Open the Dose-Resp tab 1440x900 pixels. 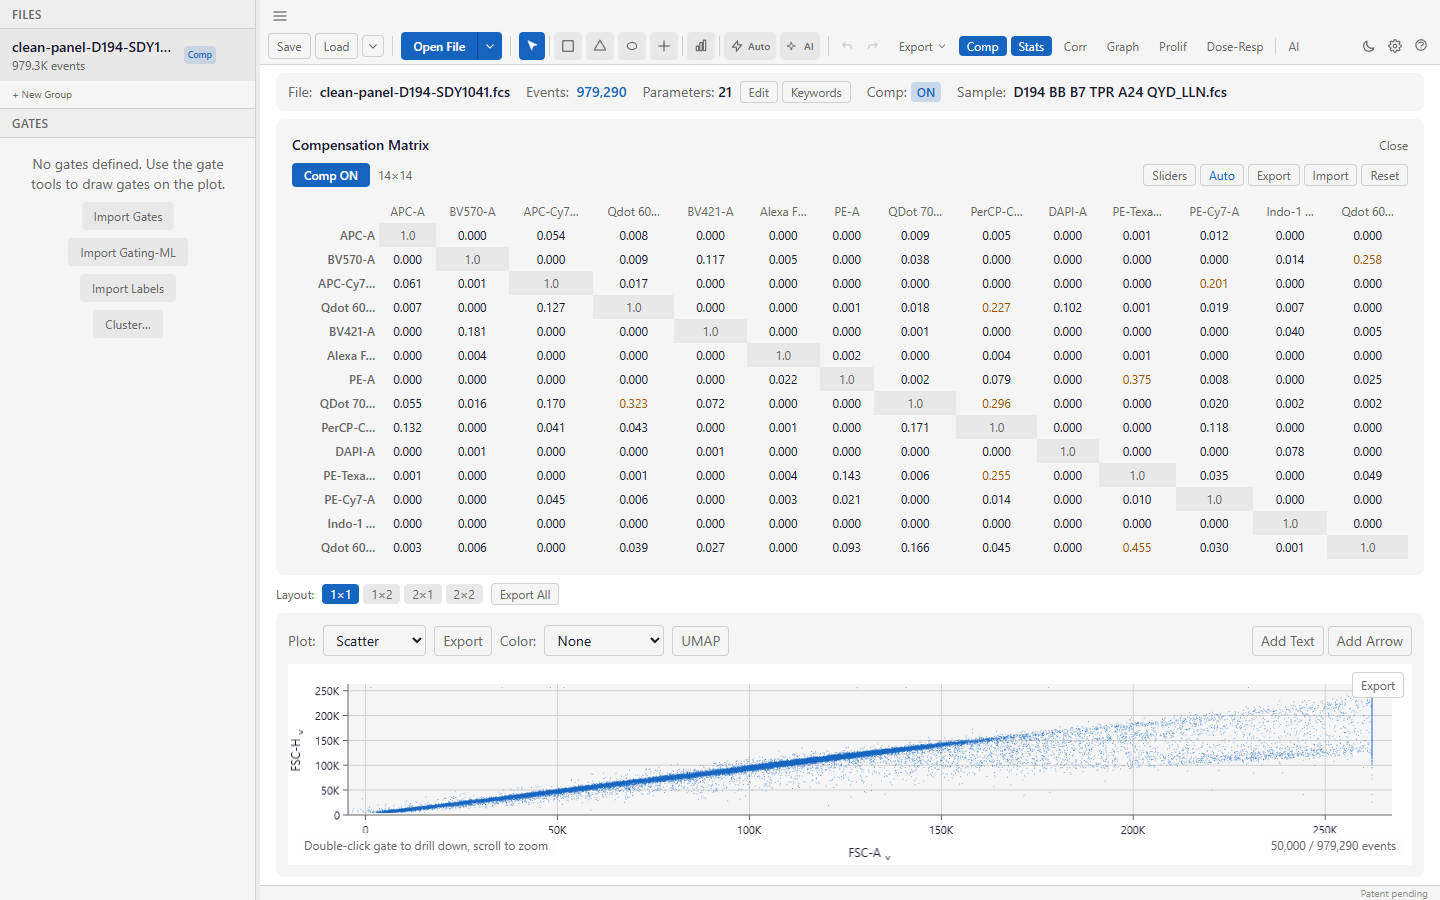click(x=1235, y=46)
